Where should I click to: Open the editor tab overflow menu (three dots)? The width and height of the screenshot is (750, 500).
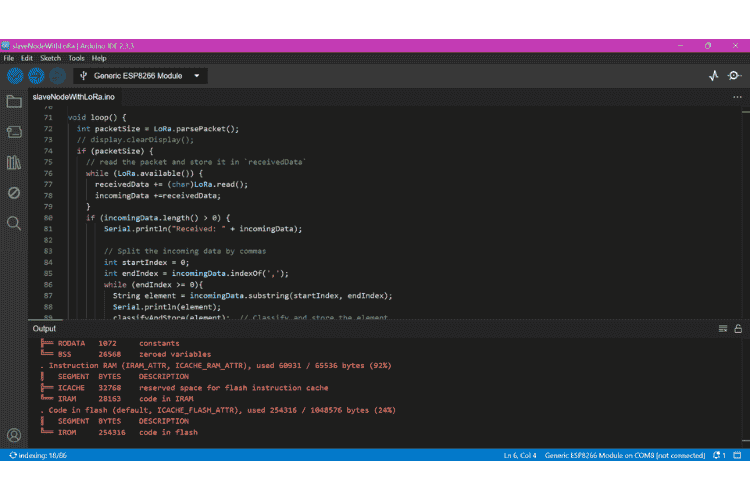738,97
